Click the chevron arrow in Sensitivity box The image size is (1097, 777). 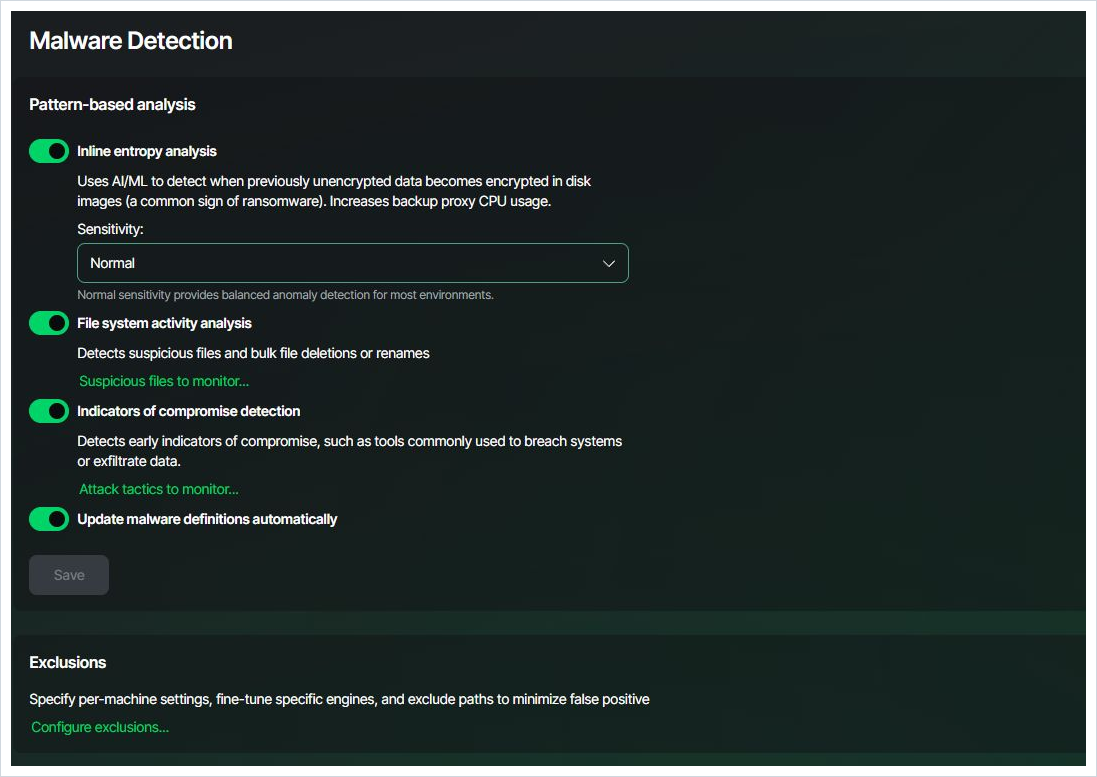tap(609, 264)
